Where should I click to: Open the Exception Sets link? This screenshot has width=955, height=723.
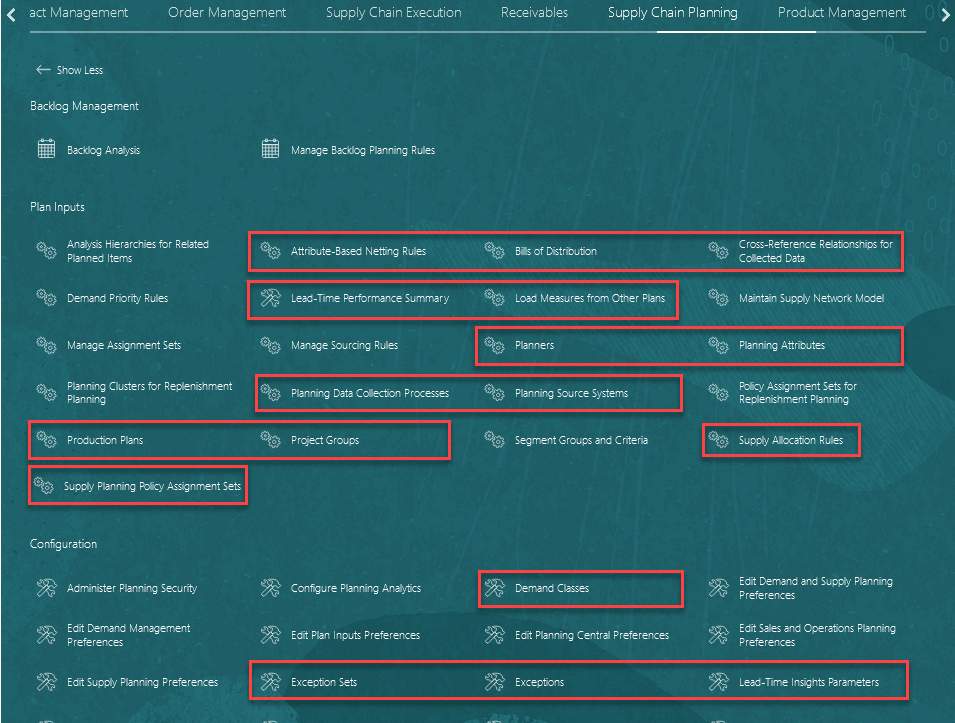tap(324, 682)
